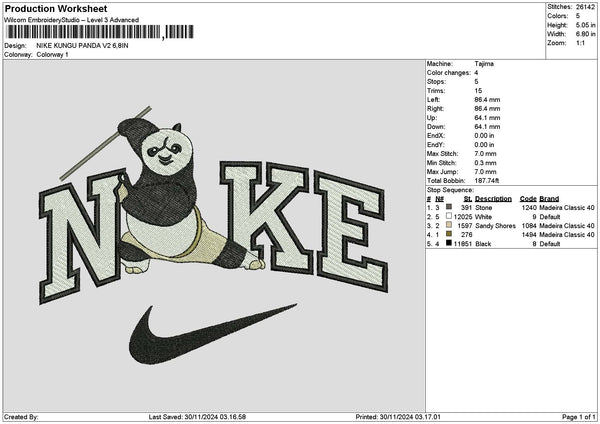Click the 'Colorway 1' value
This screenshot has width=600, height=424.
point(52,55)
